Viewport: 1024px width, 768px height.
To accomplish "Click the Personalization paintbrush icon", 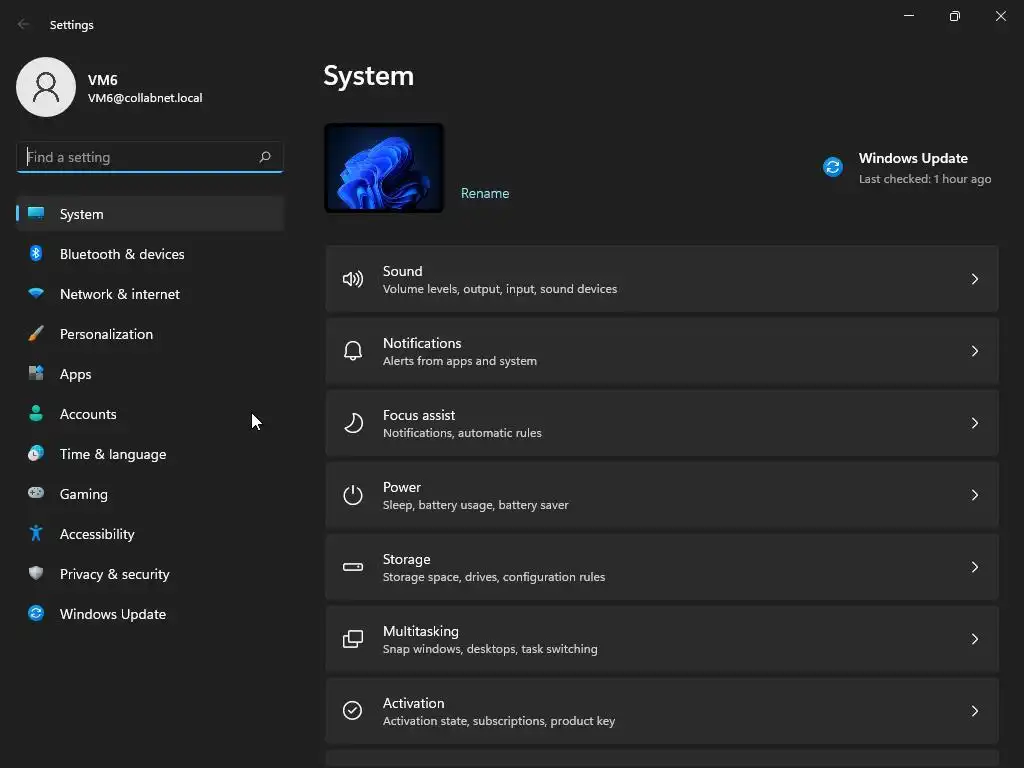I will click(36, 334).
